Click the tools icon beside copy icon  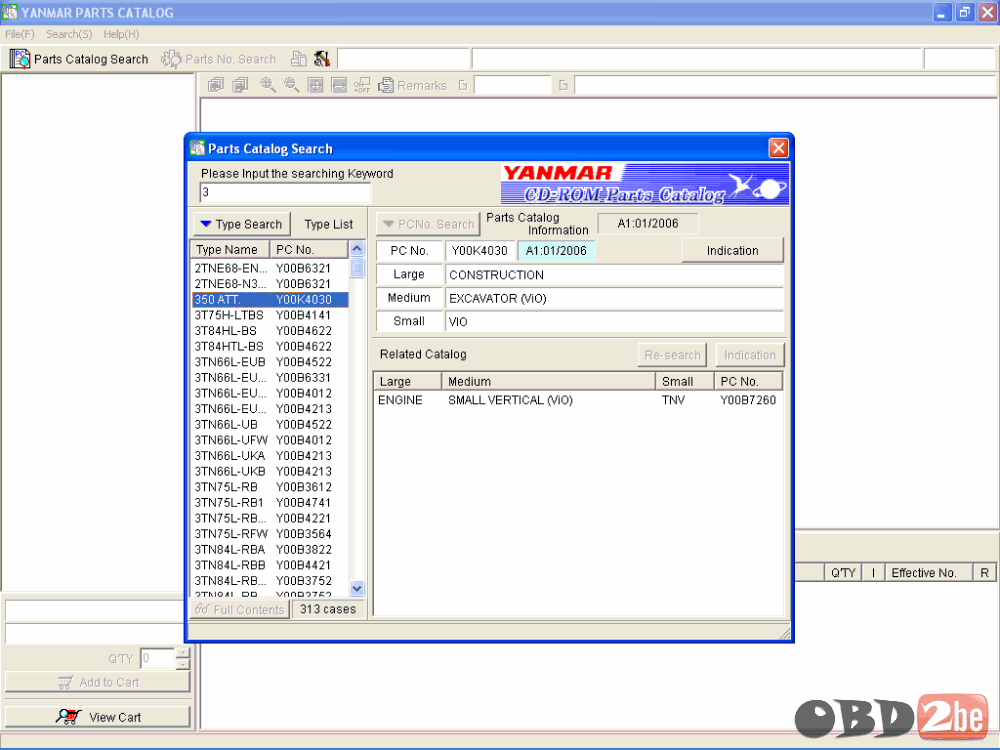[322, 59]
